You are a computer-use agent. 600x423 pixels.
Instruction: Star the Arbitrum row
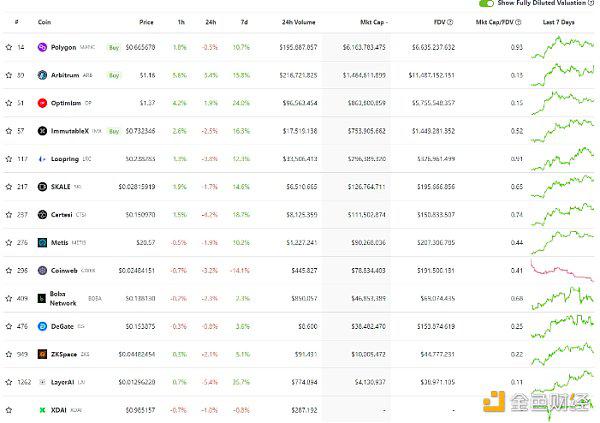pyautogui.click(x=9, y=75)
